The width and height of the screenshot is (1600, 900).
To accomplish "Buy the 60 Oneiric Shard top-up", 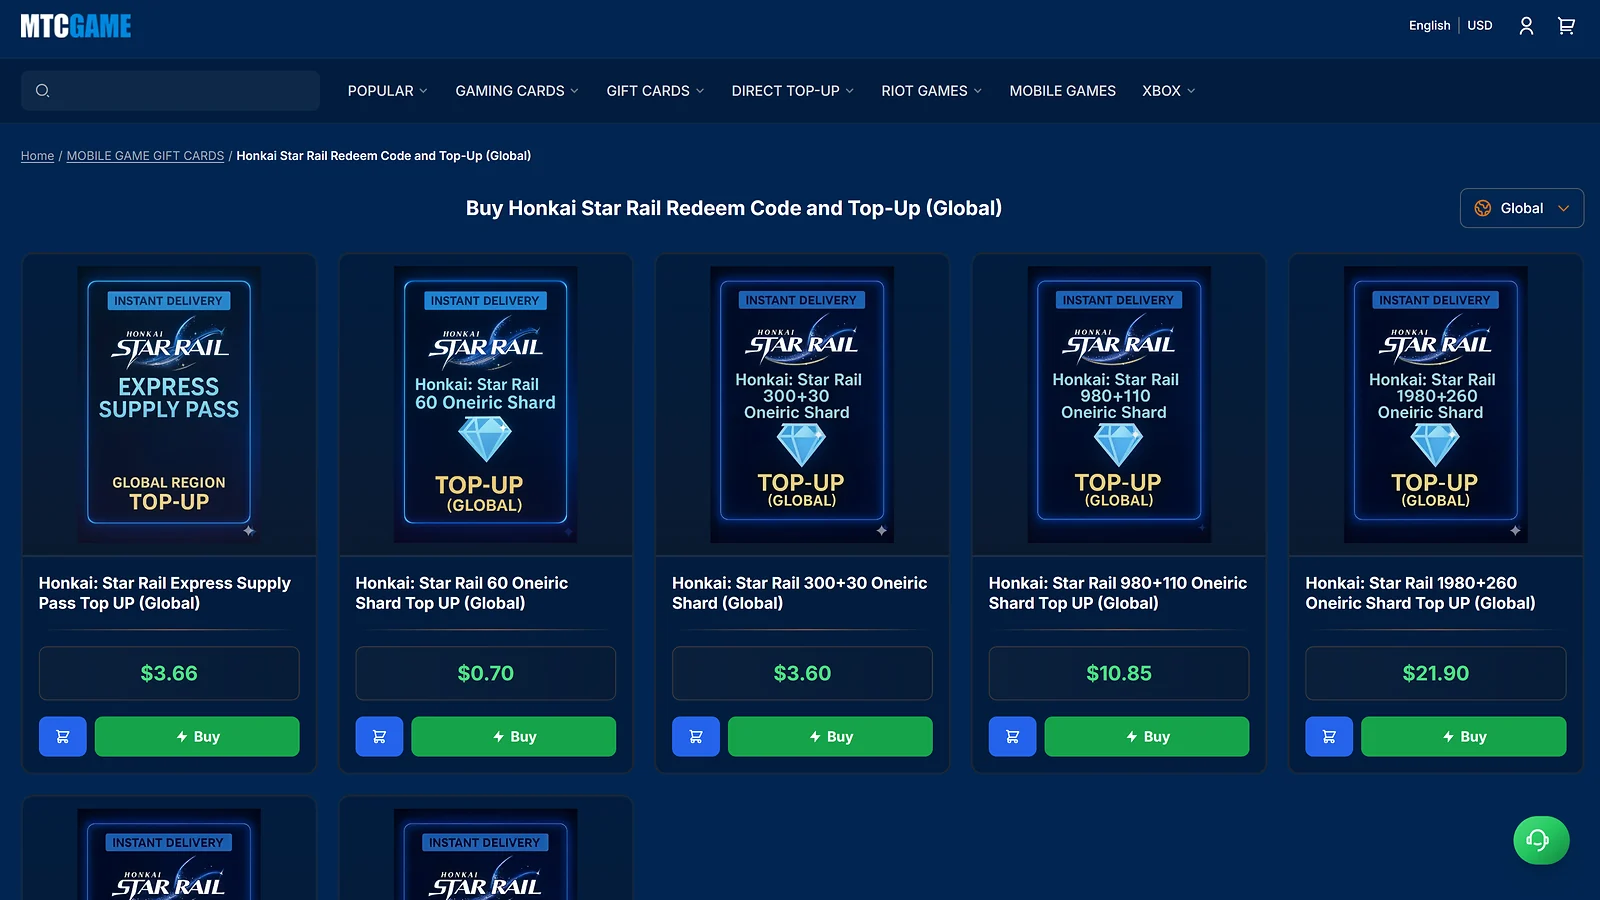I will (514, 737).
